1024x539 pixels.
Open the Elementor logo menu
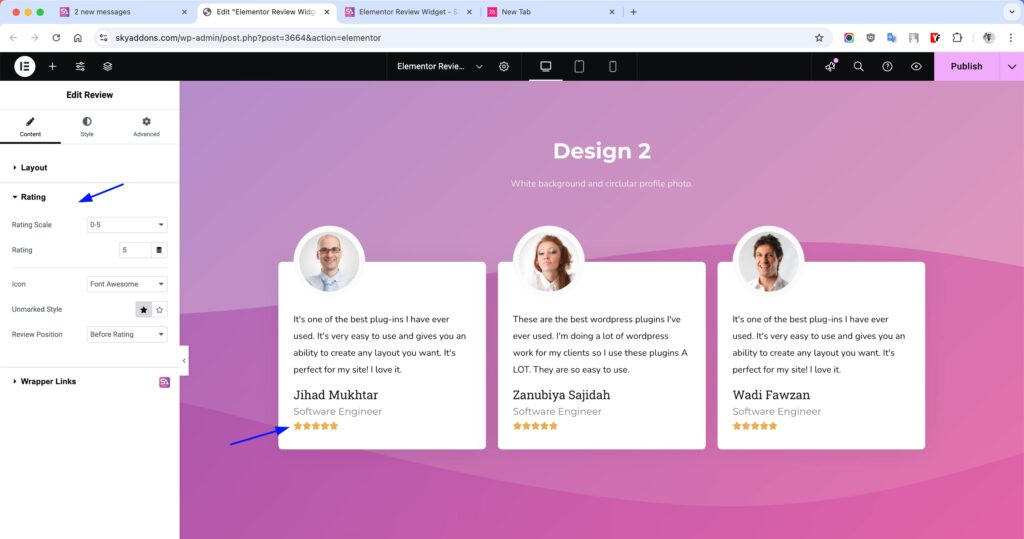(25, 66)
